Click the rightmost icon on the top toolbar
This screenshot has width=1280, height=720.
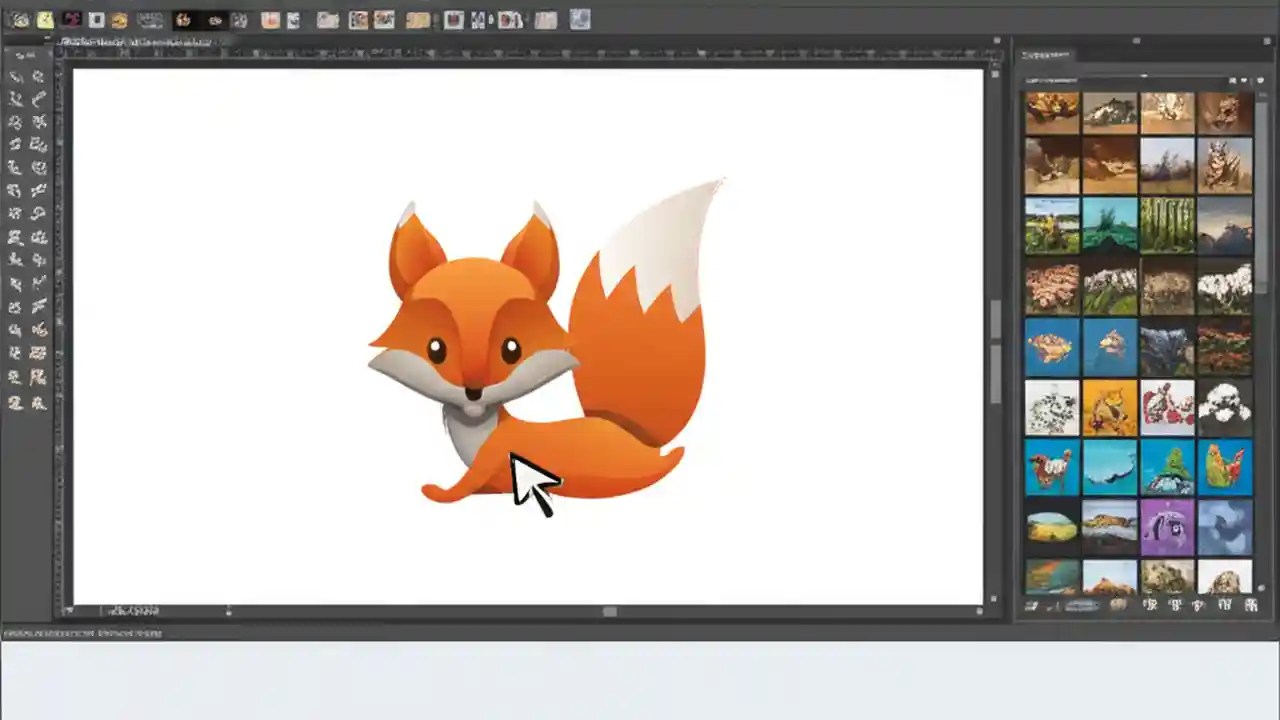point(580,19)
